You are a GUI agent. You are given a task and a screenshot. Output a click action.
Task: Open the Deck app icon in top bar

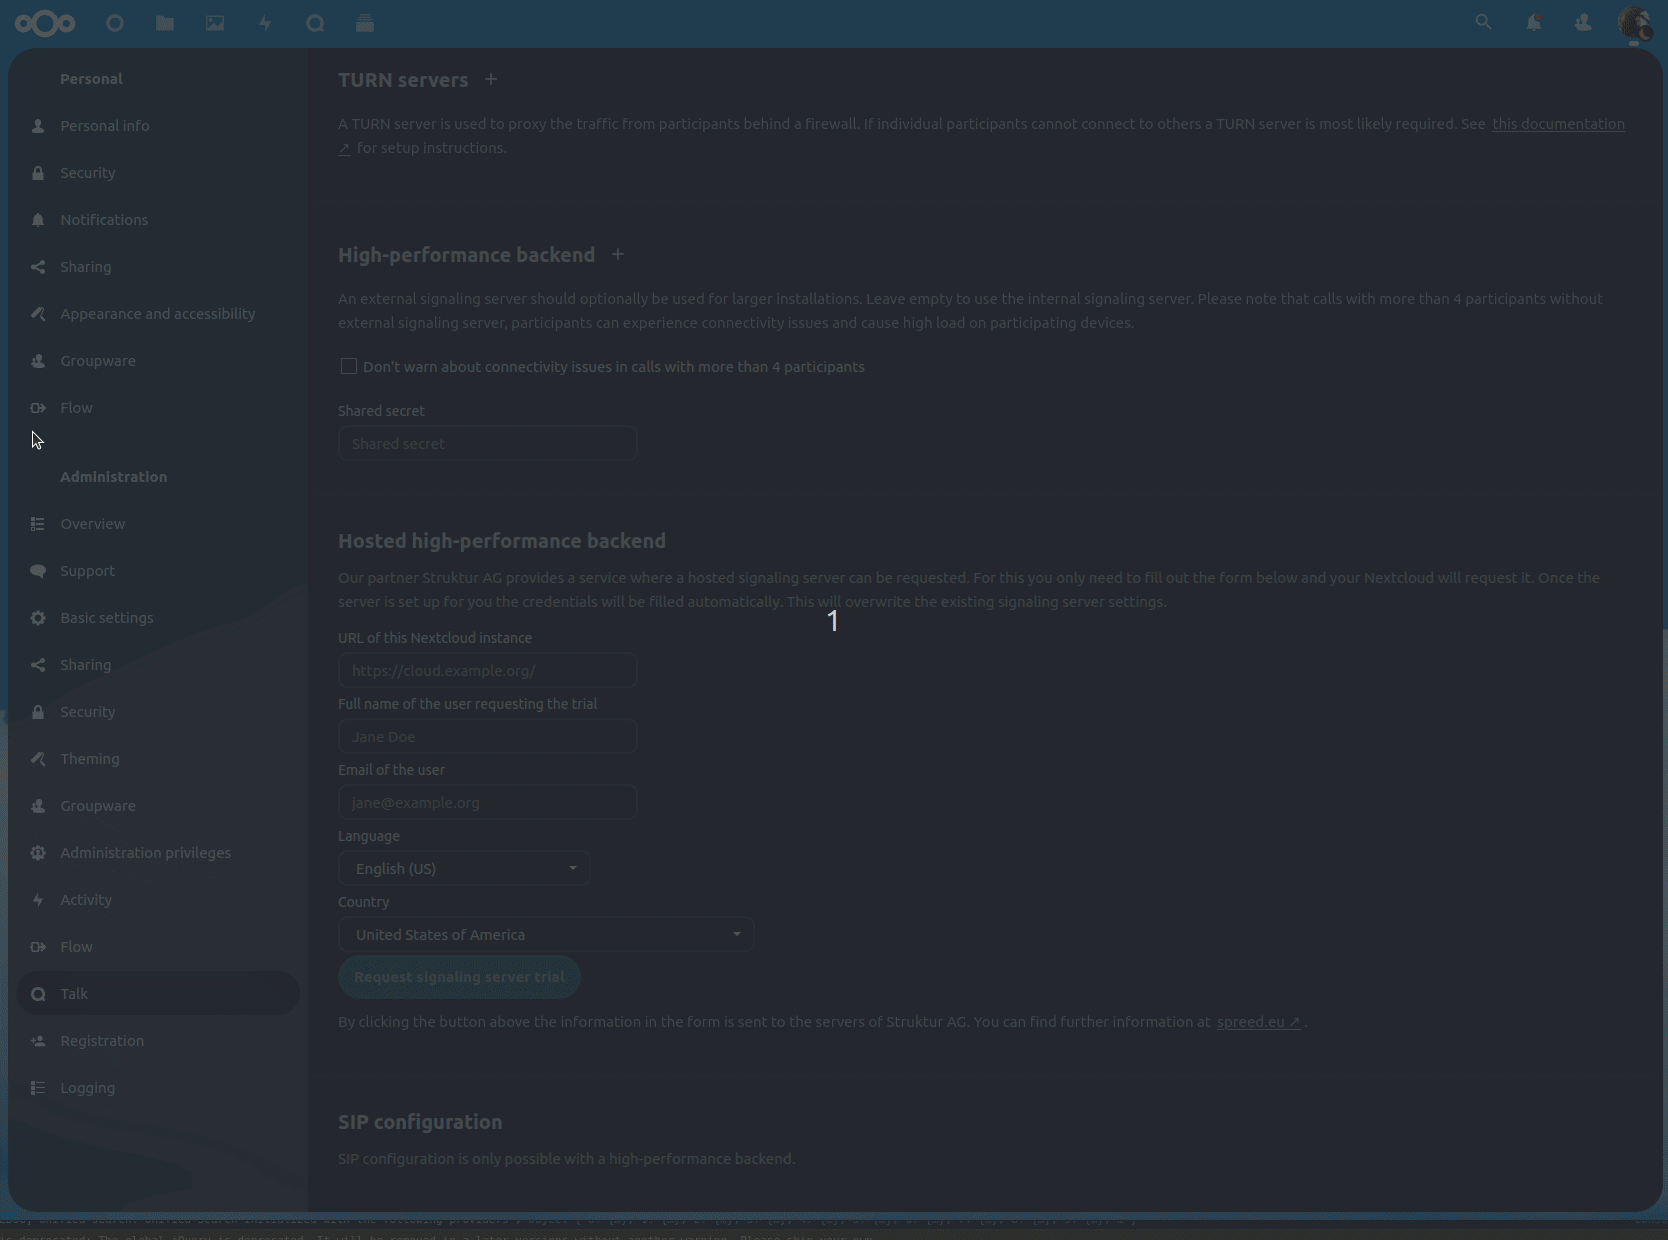pyautogui.click(x=365, y=23)
